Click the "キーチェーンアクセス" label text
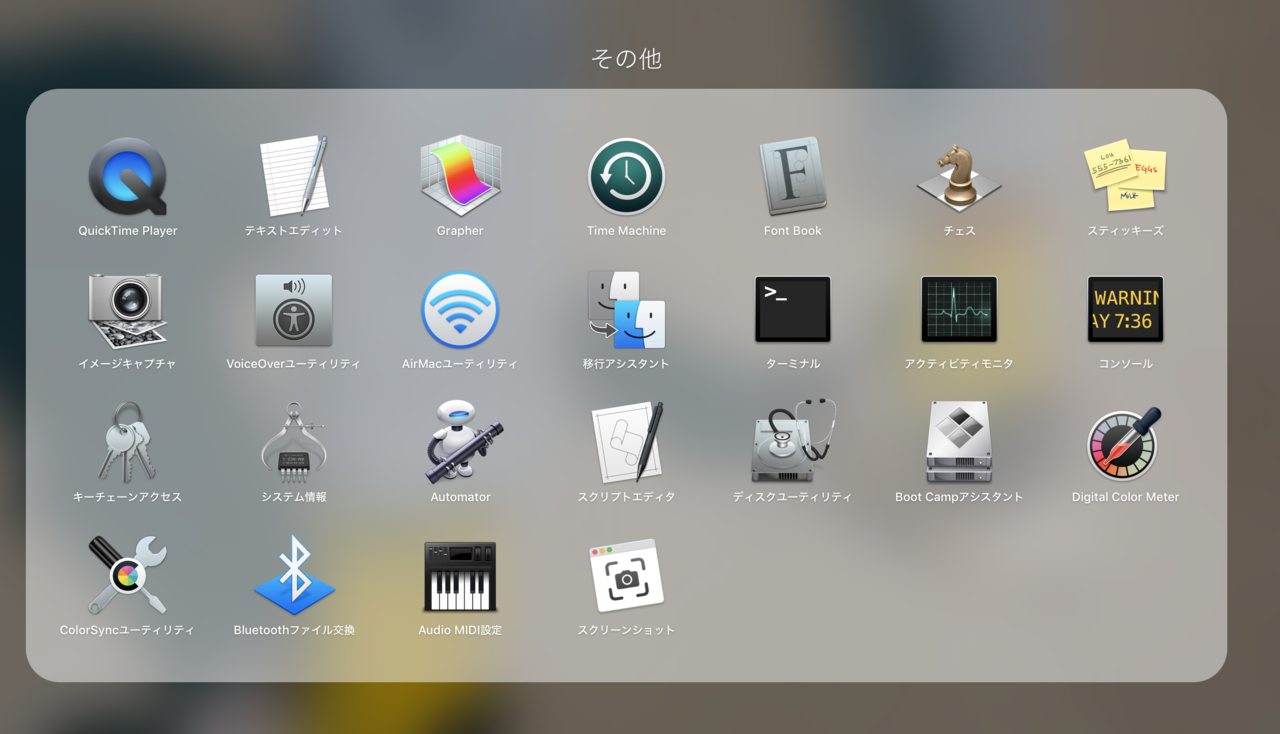Viewport: 1280px width, 734px height. 128,497
